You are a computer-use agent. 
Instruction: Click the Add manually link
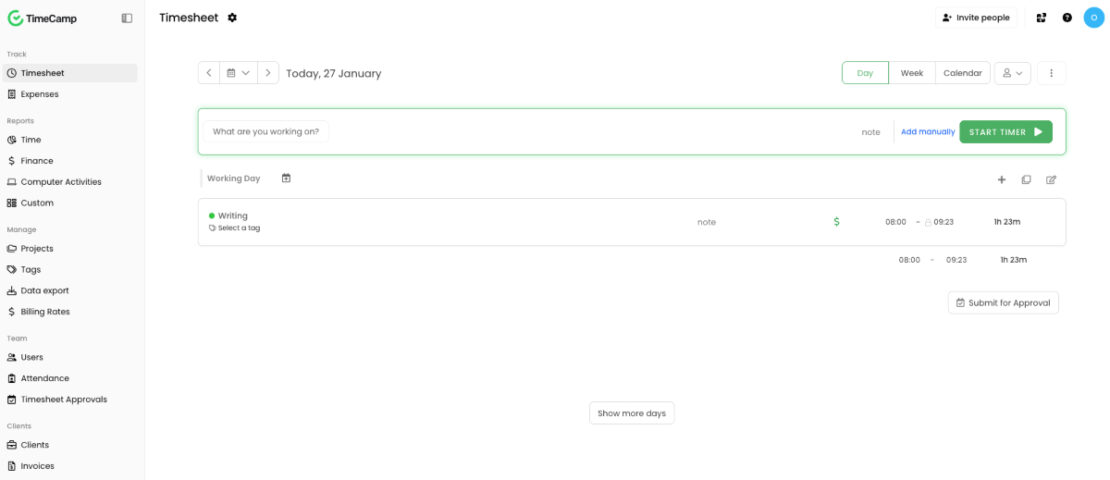(x=928, y=132)
